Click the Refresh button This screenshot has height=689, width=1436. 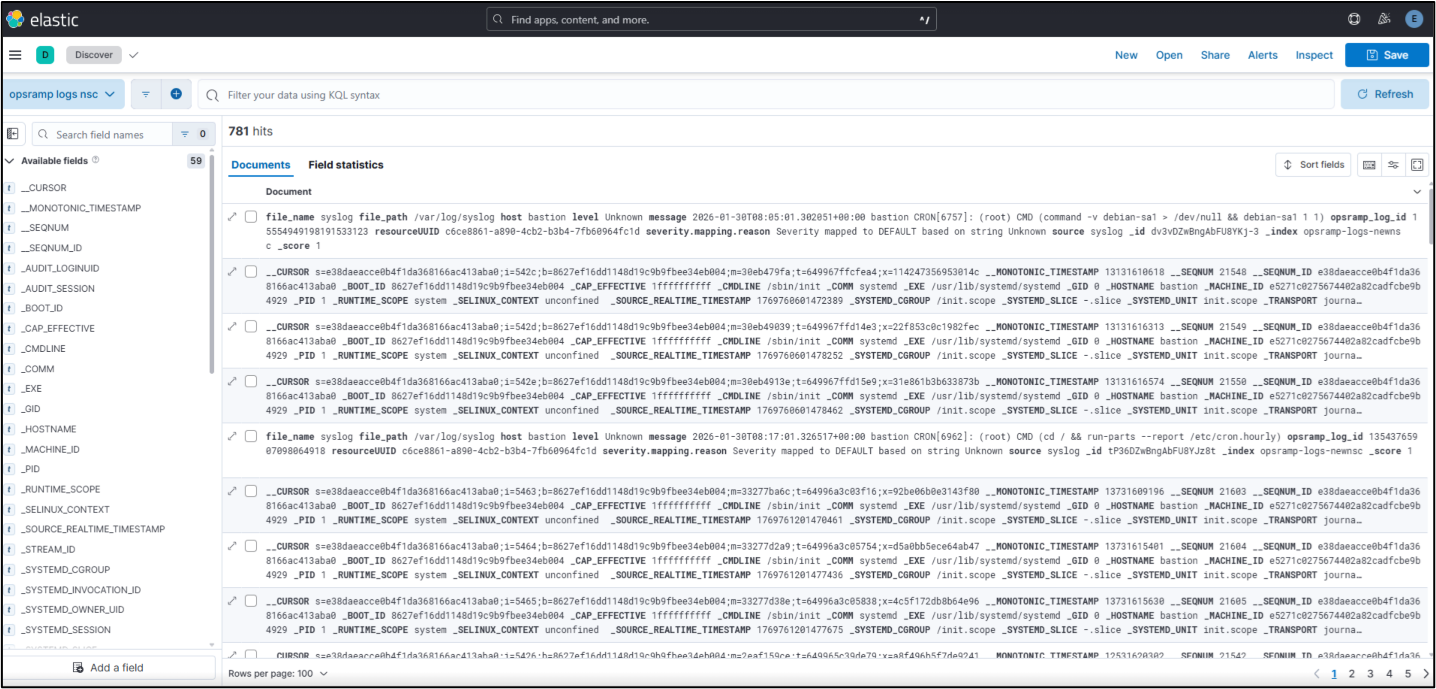coord(1385,94)
